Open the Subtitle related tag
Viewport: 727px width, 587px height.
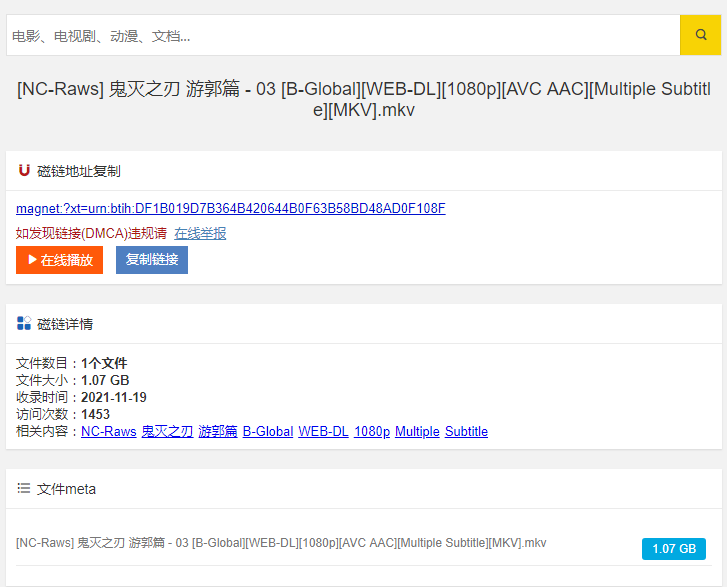pyautogui.click(x=466, y=432)
